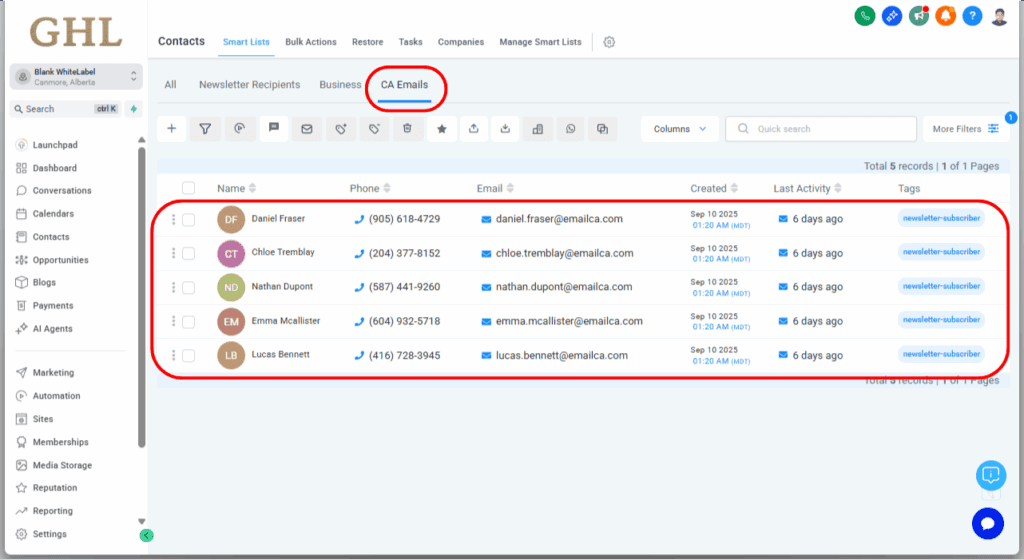1024x560 pixels.
Task: Click the send review request star icon
Action: coord(441,129)
